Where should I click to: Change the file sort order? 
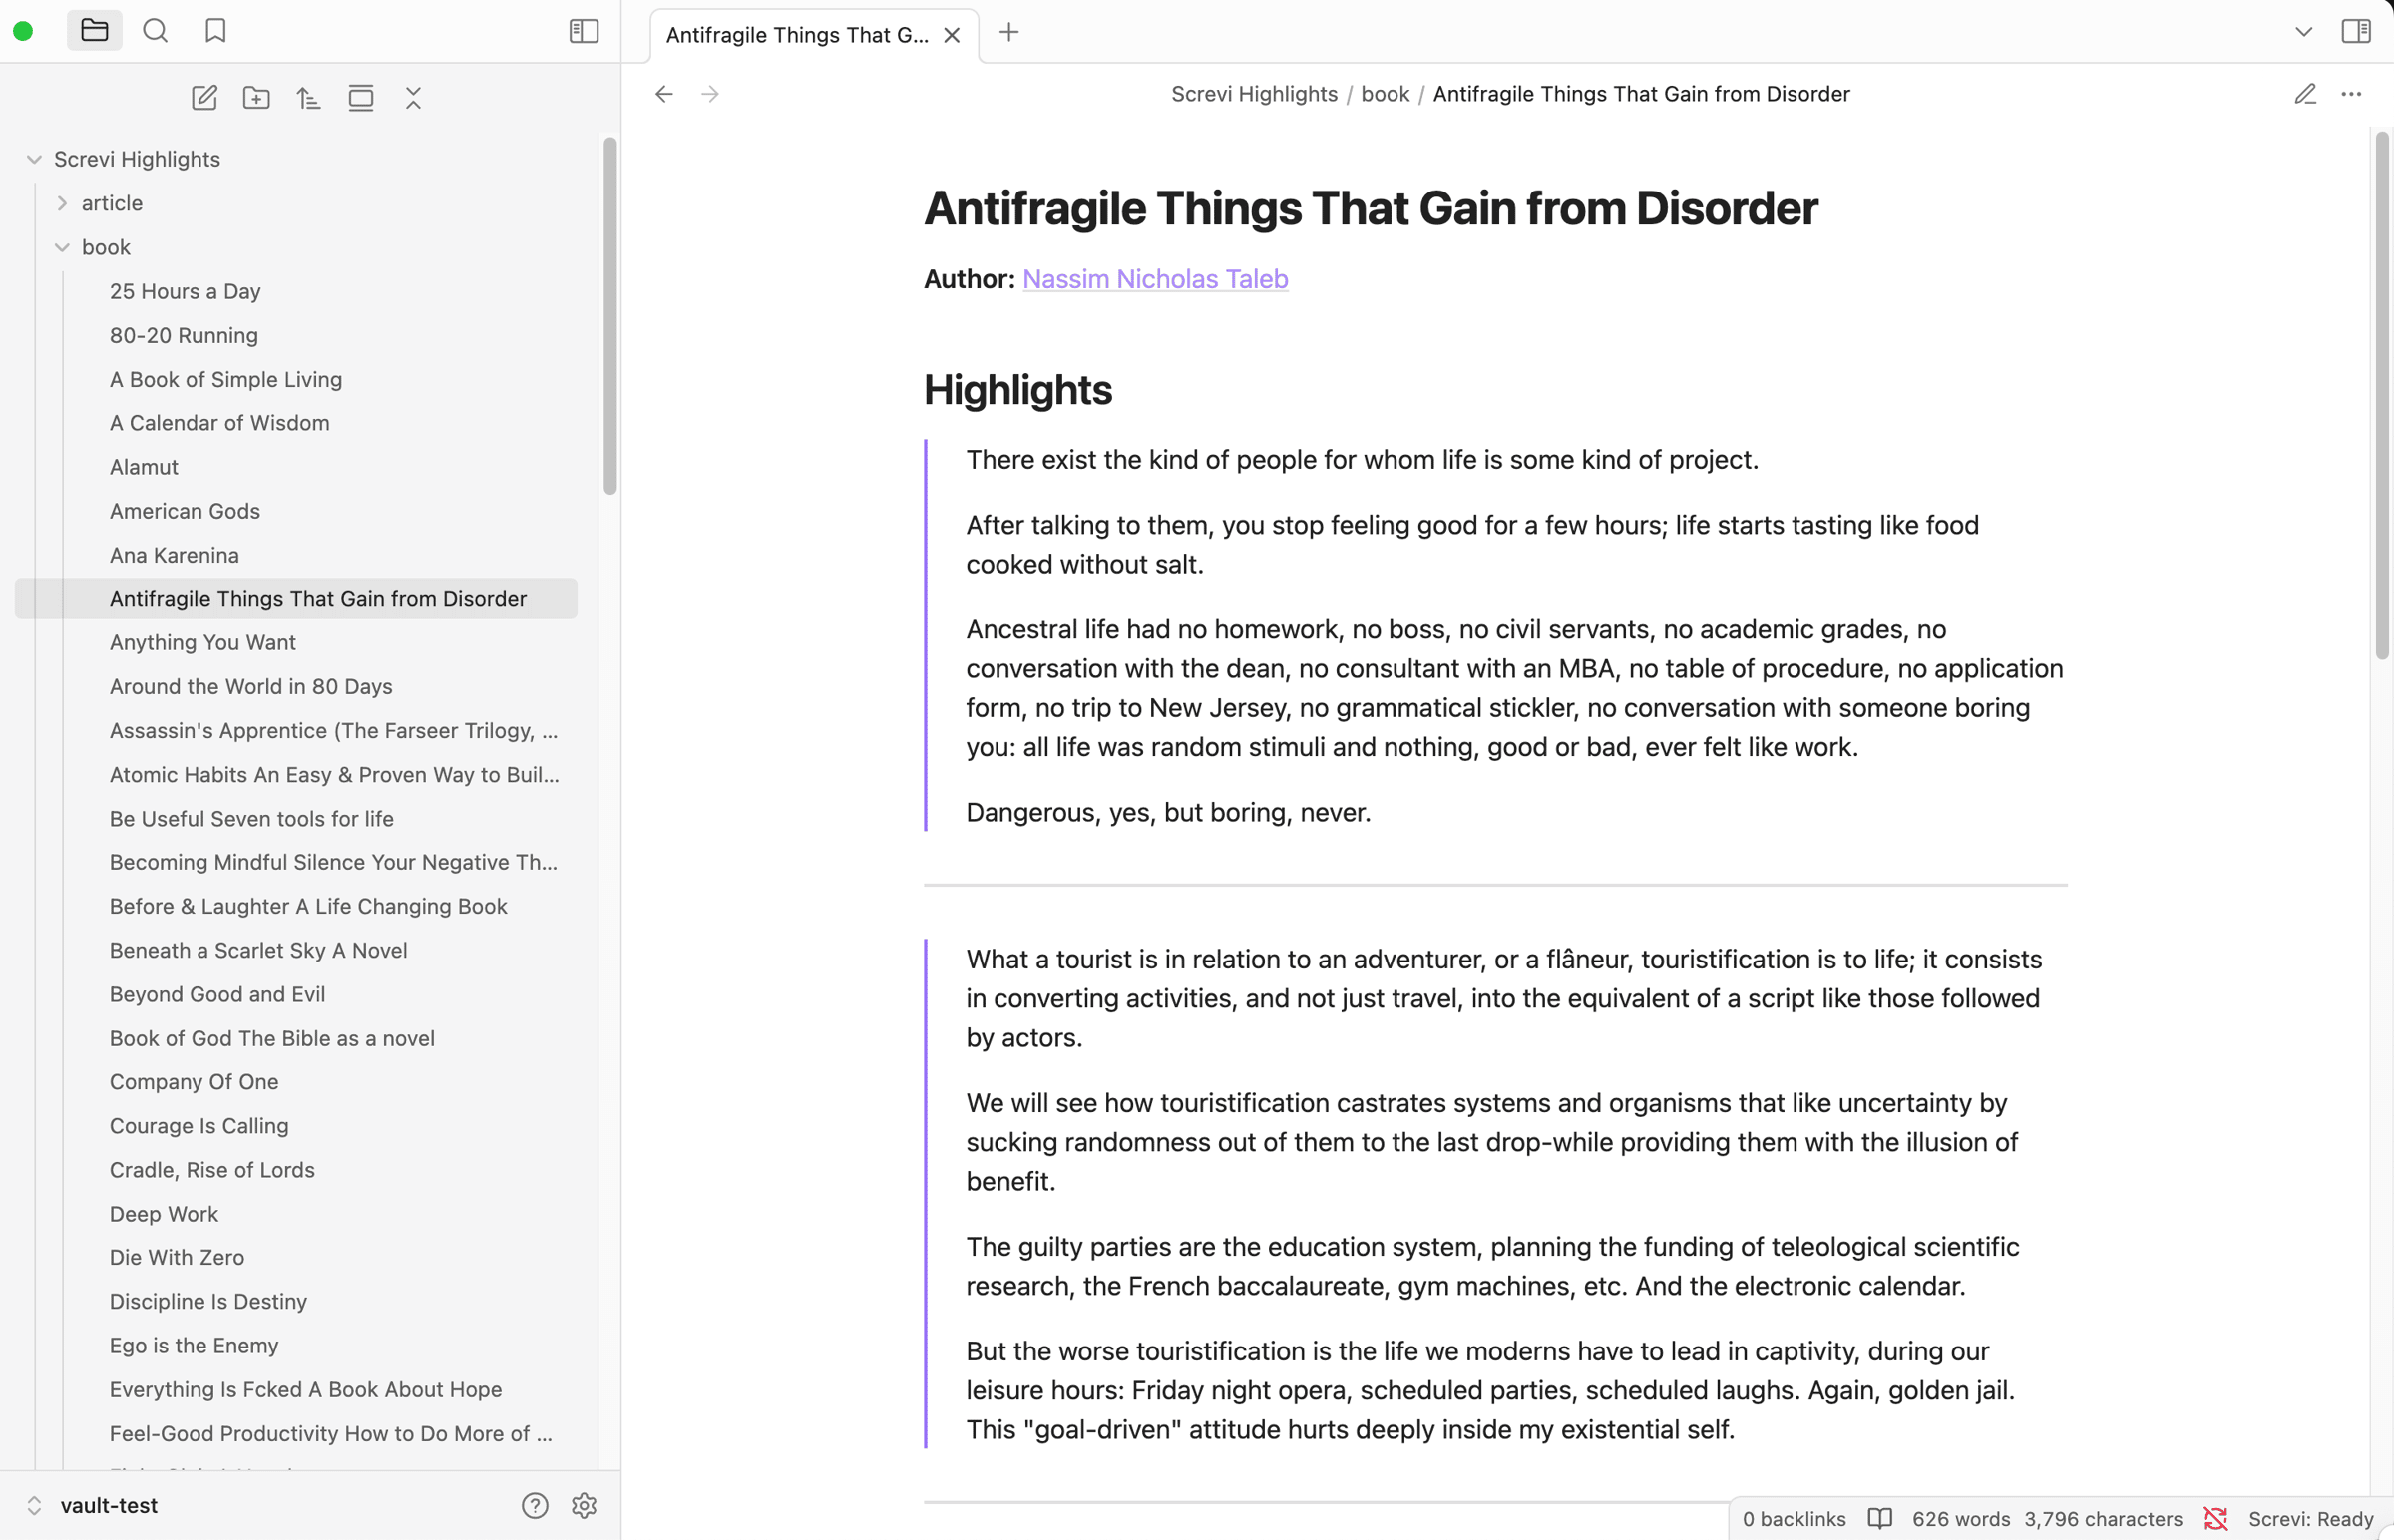tap(309, 98)
